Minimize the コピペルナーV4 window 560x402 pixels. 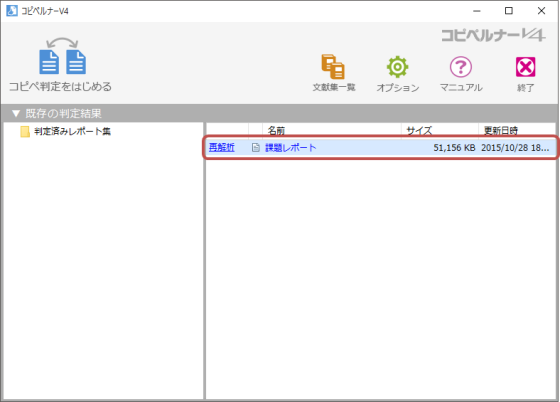coord(476,11)
